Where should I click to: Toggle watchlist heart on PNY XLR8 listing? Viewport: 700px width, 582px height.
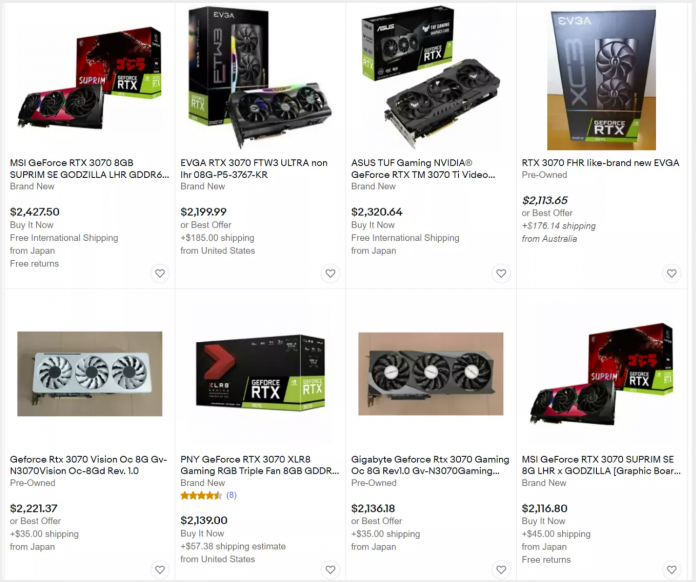(x=330, y=570)
